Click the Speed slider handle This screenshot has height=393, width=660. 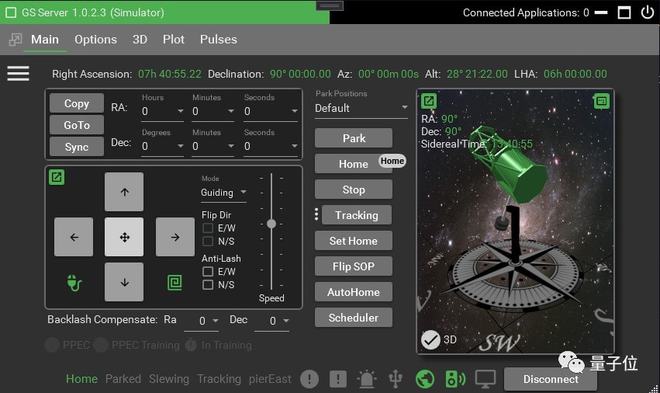pos(271,224)
